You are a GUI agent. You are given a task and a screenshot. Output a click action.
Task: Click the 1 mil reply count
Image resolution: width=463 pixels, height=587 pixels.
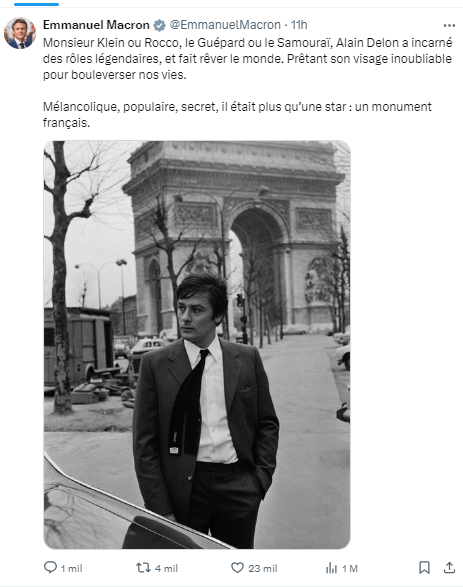[x=71, y=568]
